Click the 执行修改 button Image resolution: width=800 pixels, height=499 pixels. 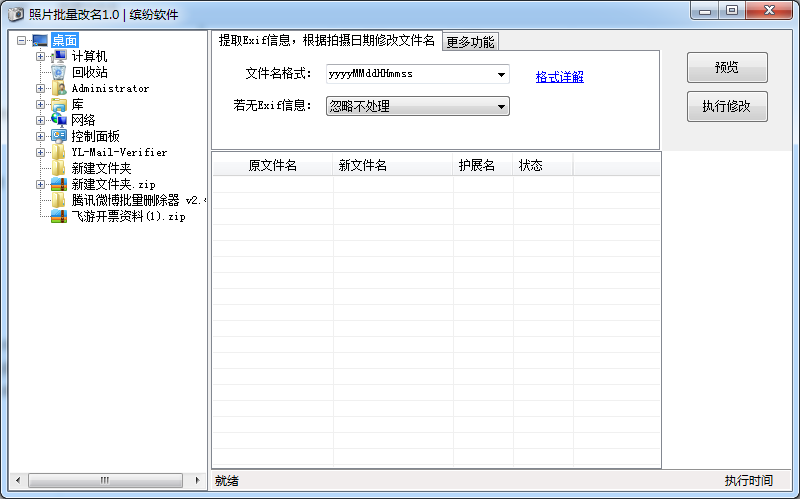point(727,106)
